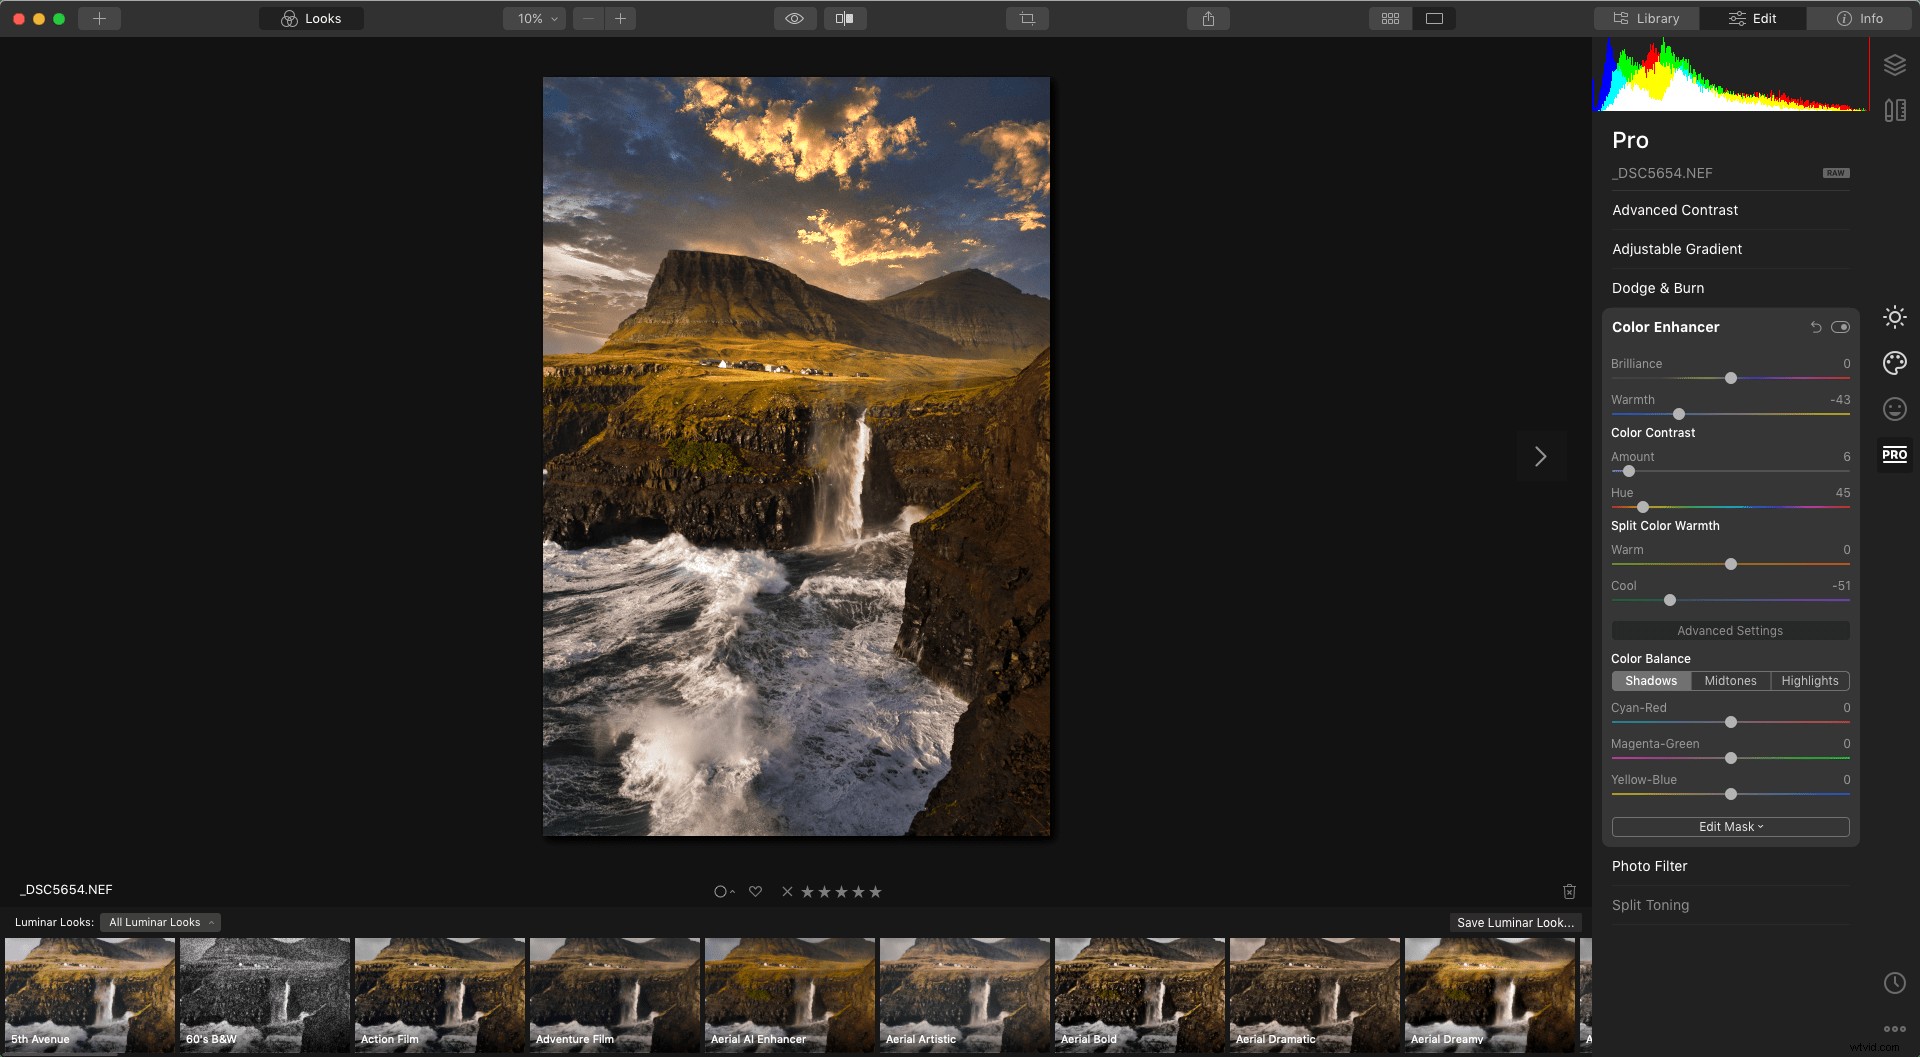This screenshot has height=1057, width=1920.
Task: Select the Highlights color balance tab
Action: click(x=1810, y=681)
